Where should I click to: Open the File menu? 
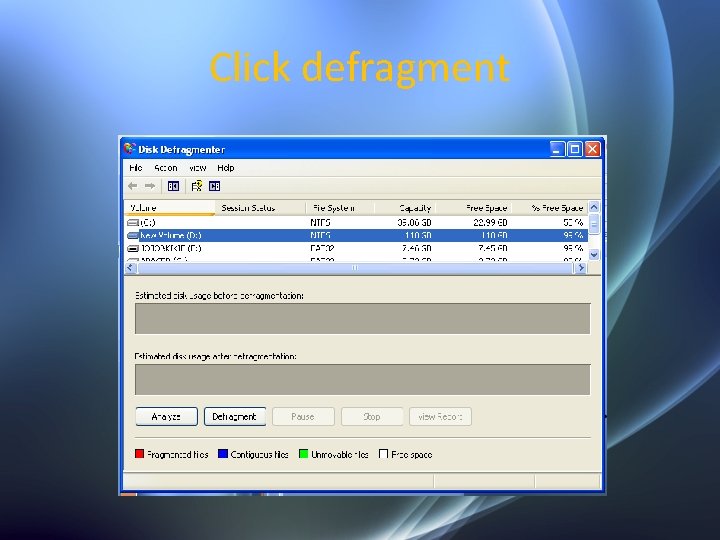[x=135, y=168]
